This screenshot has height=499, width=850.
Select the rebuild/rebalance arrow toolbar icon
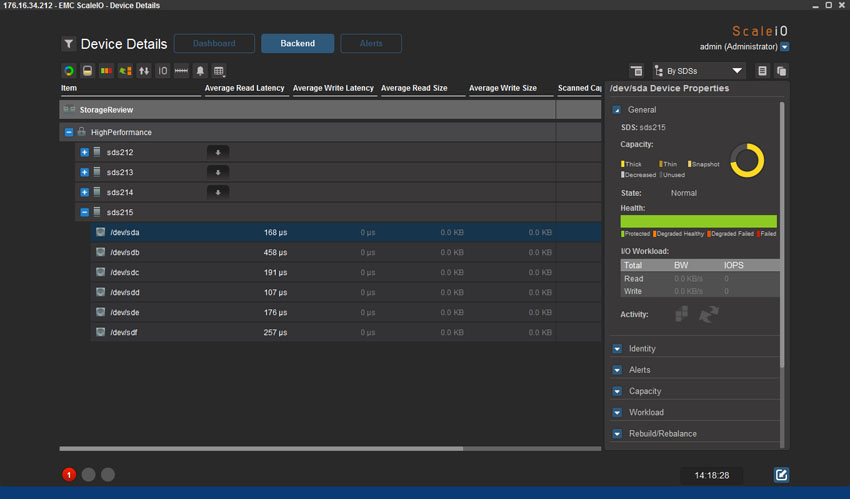(x=125, y=71)
